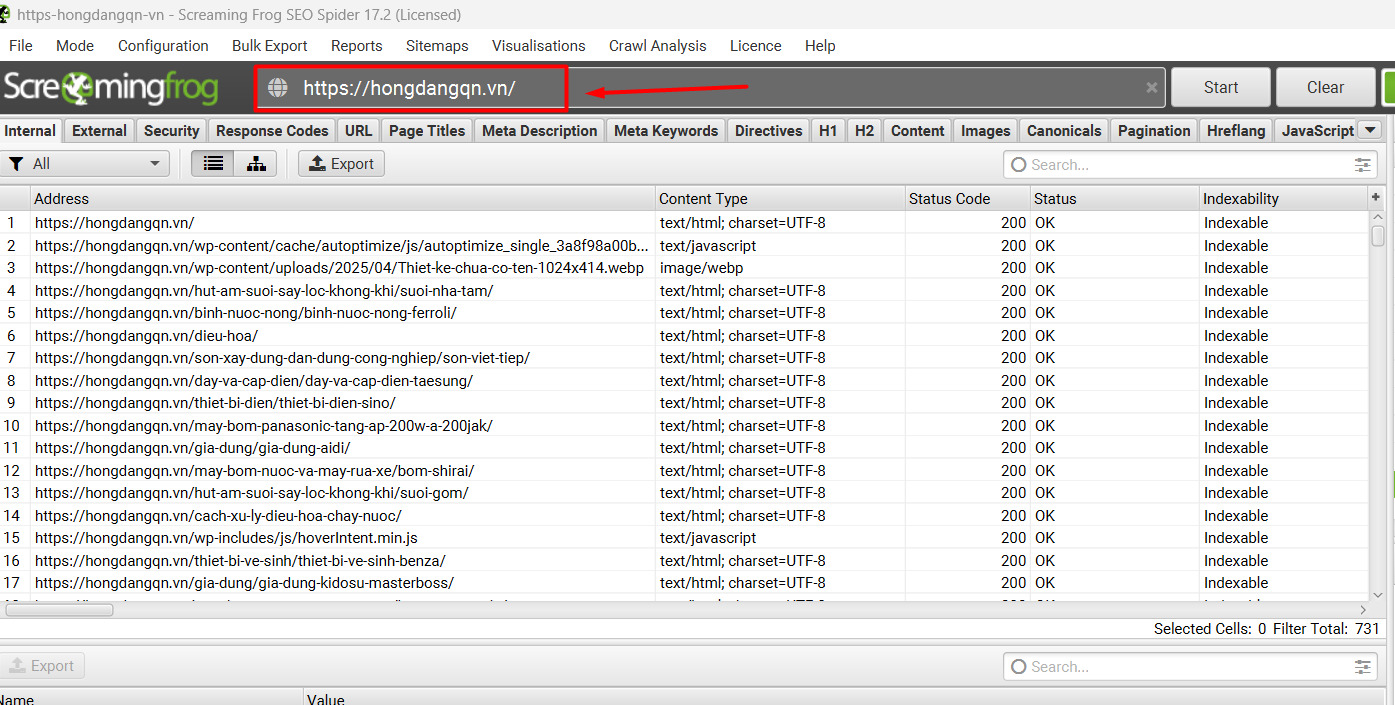Open the Help menu
Image resolution: width=1395 pixels, height=705 pixels.
[x=820, y=46]
